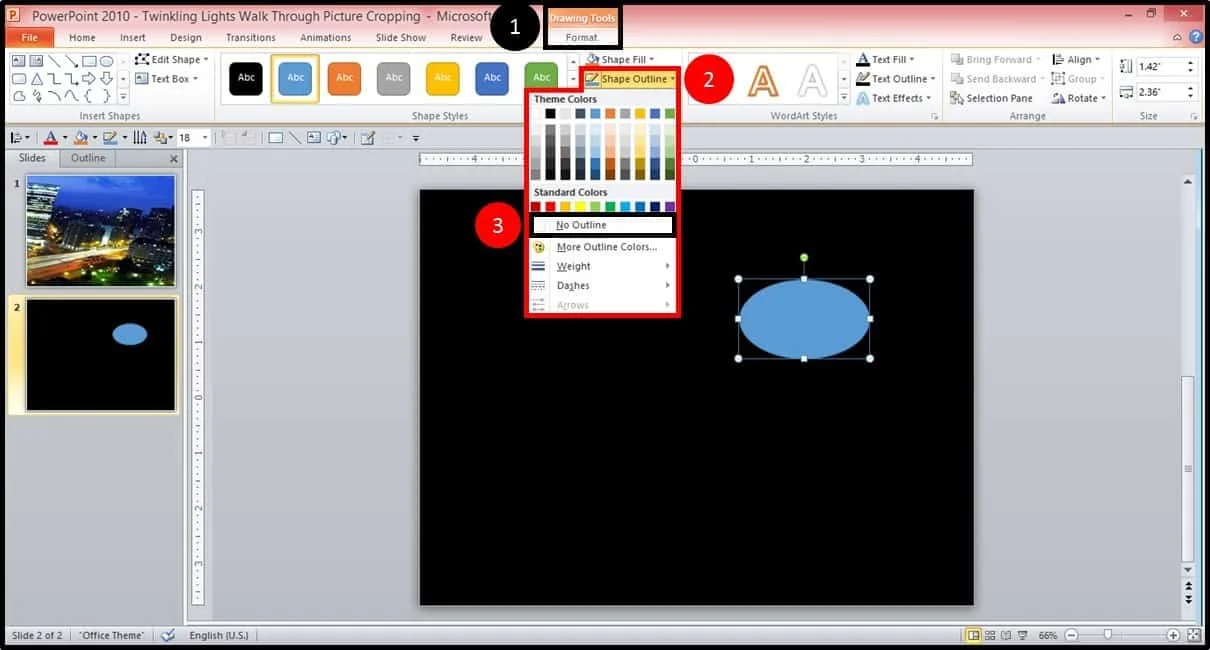Viewport: 1210px width, 650px height.
Task: Pick the right arrow shape in gallery
Action: pyautogui.click(x=89, y=78)
